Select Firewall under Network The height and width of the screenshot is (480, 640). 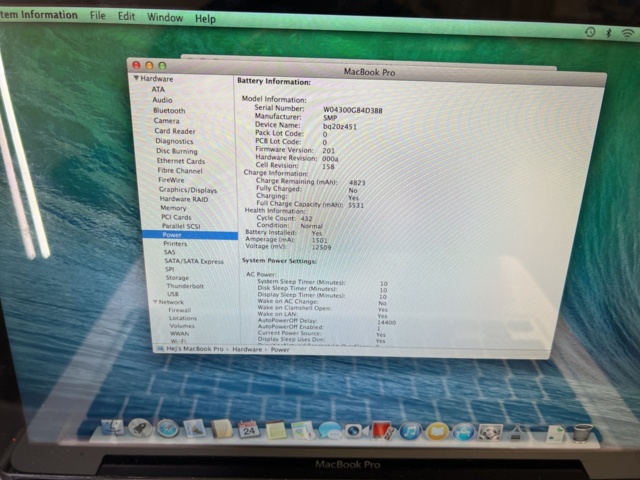coord(180,310)
